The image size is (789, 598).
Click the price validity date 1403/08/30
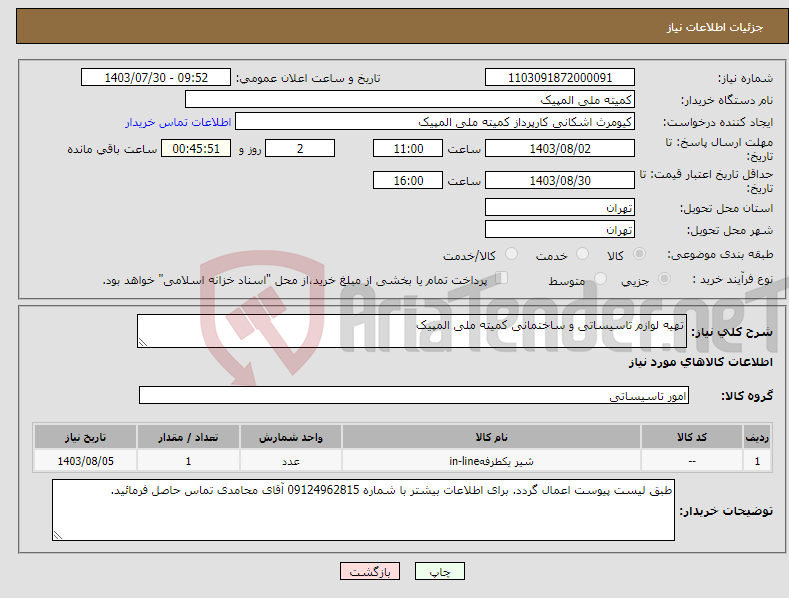[x=560, y=180]
